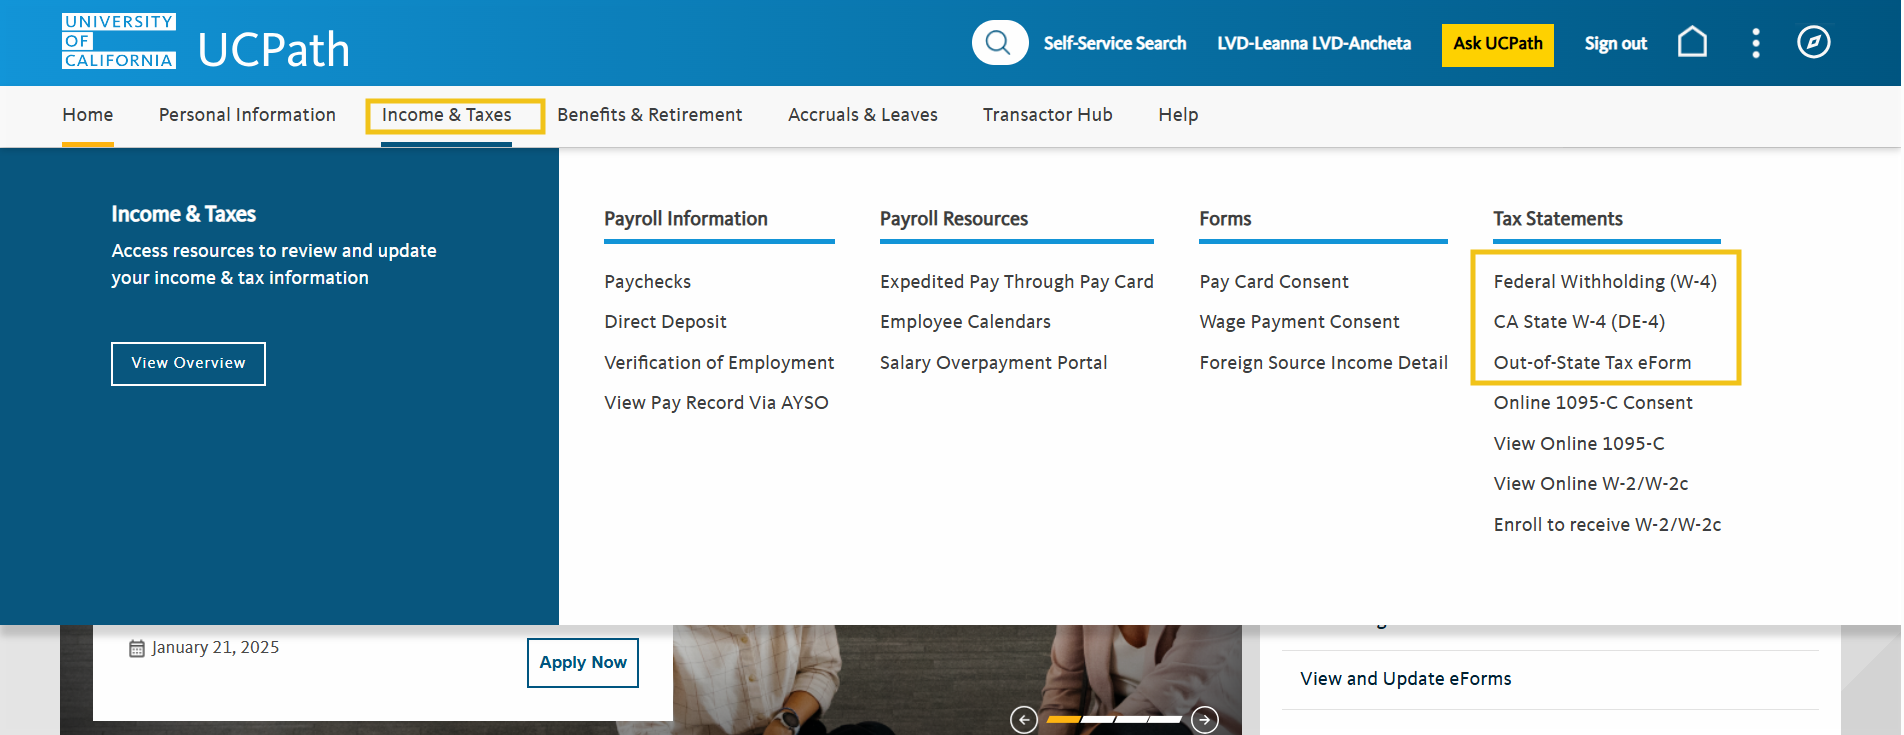Click the calendar icon beside January 21, 2025
The width and height of the screenshot is (1904, 735).
(x=137, y=648)
